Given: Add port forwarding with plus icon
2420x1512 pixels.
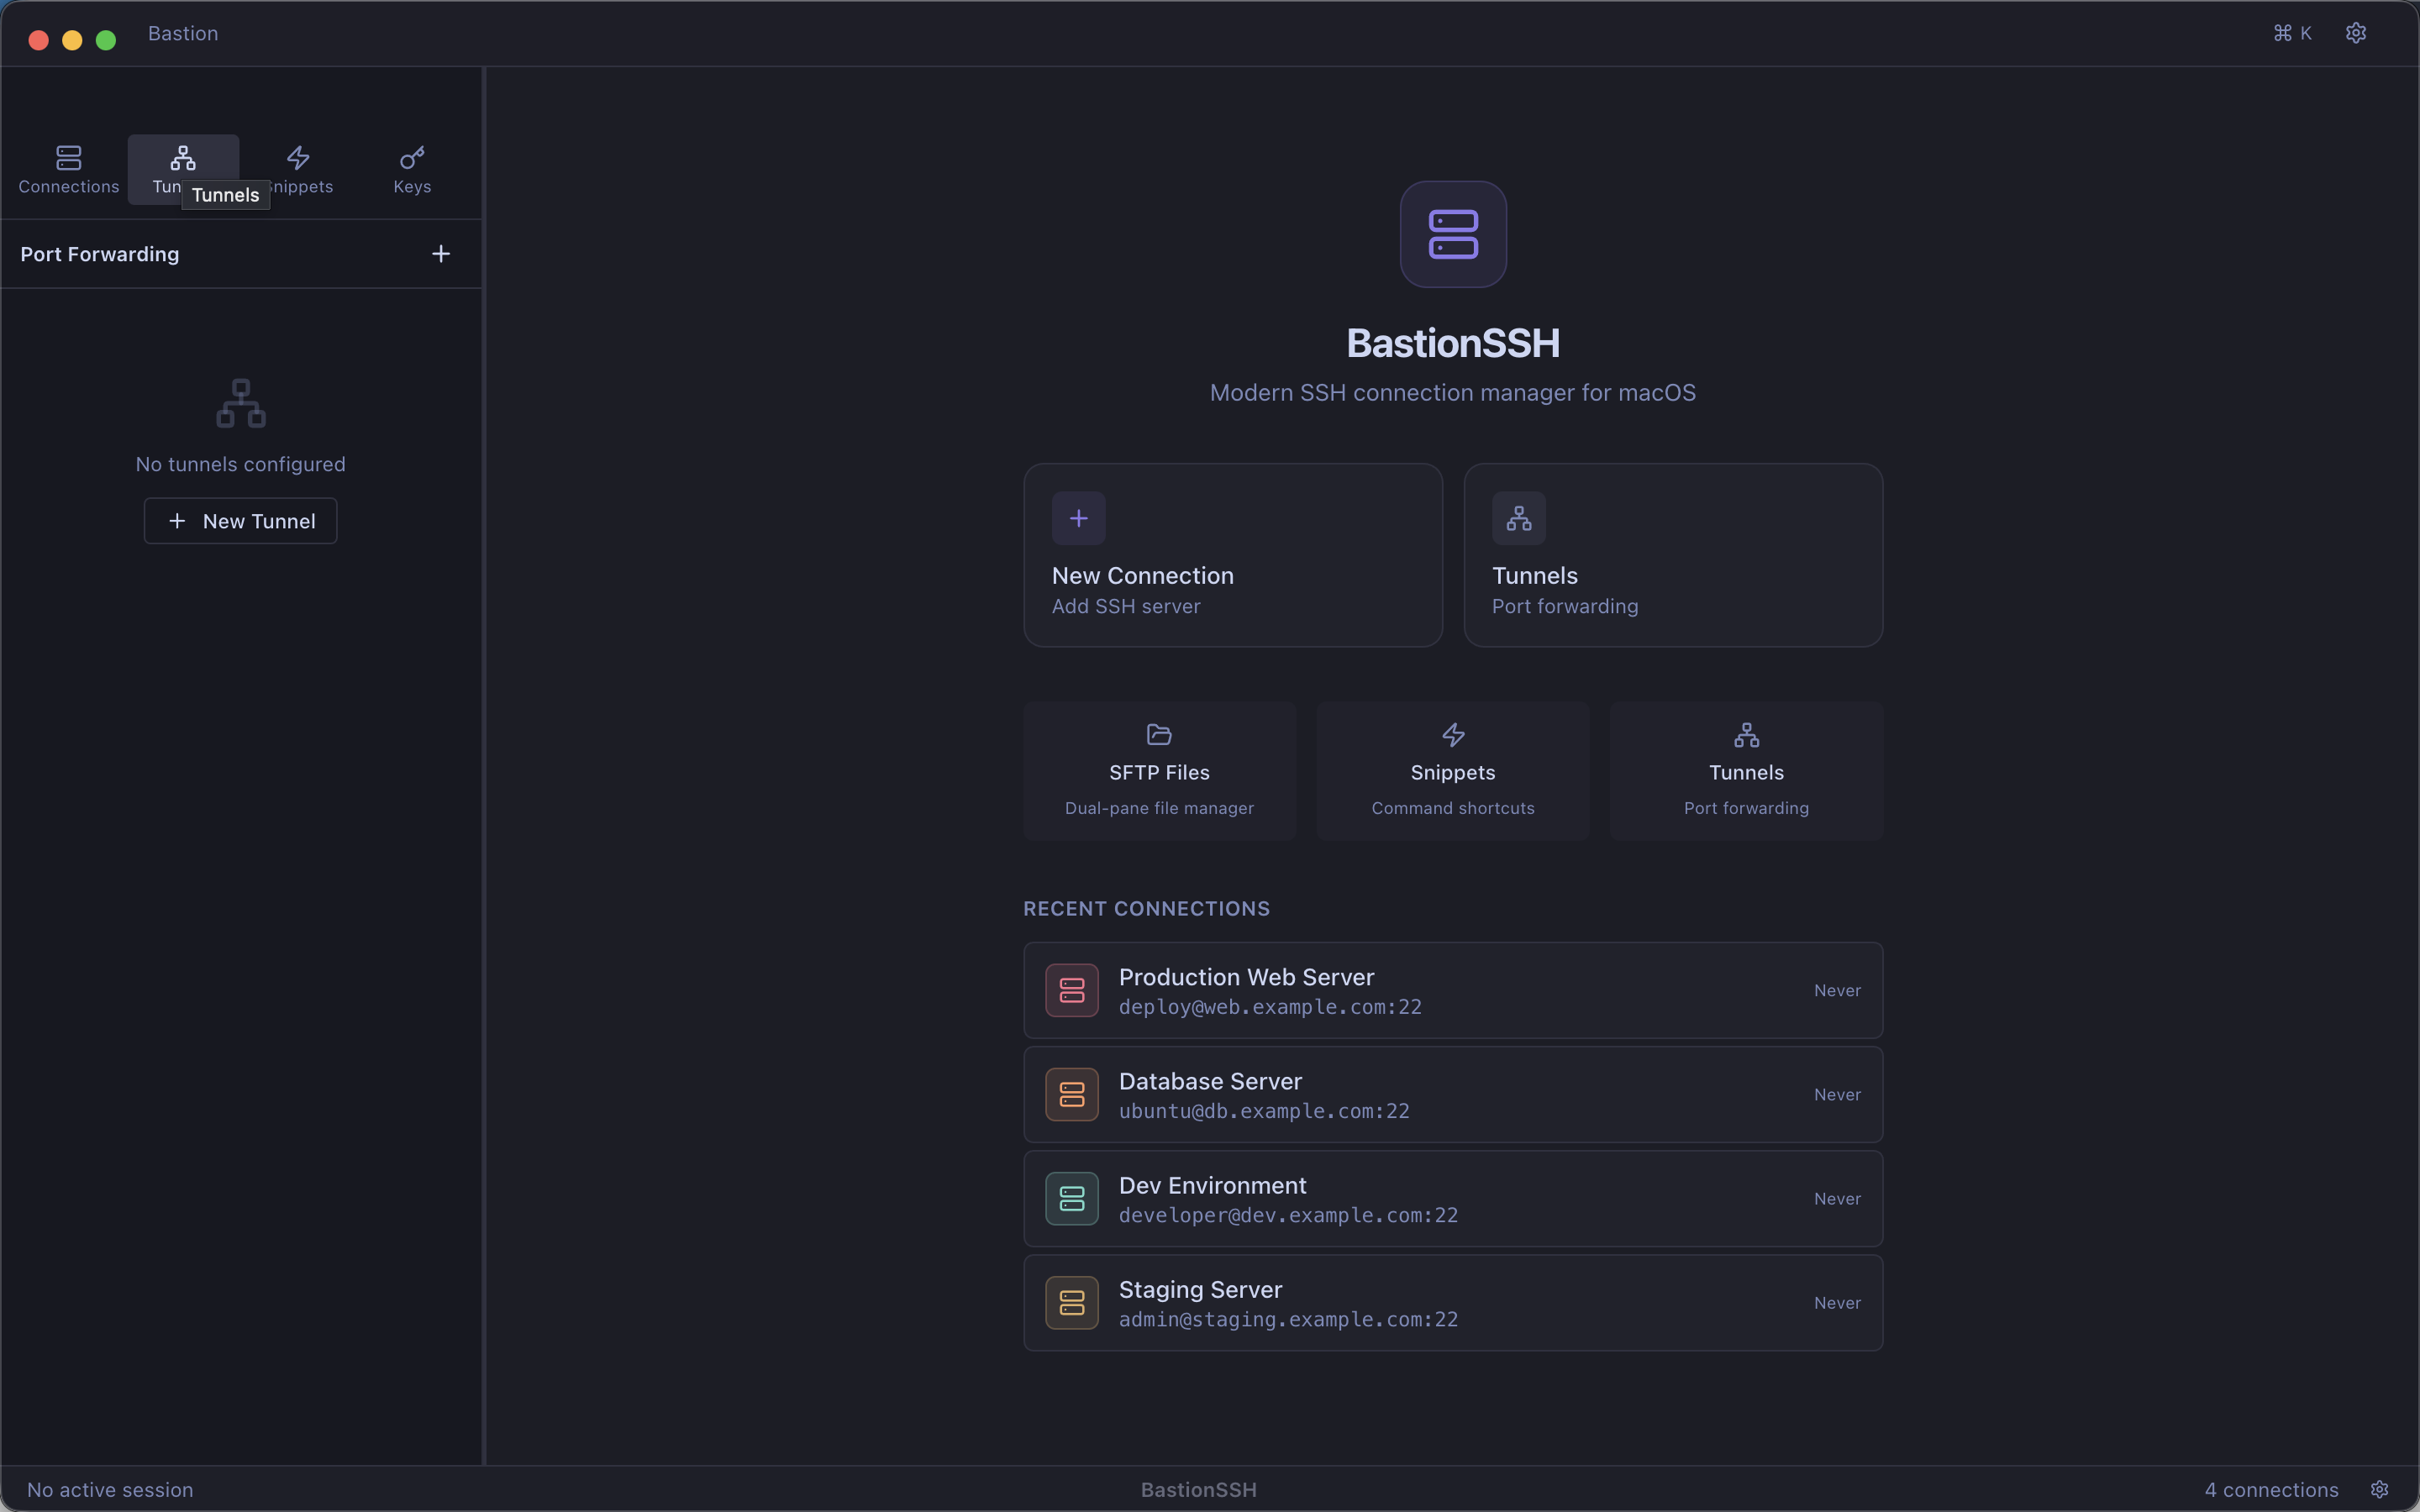Looking at the screenshot, I should coord(440,254).
